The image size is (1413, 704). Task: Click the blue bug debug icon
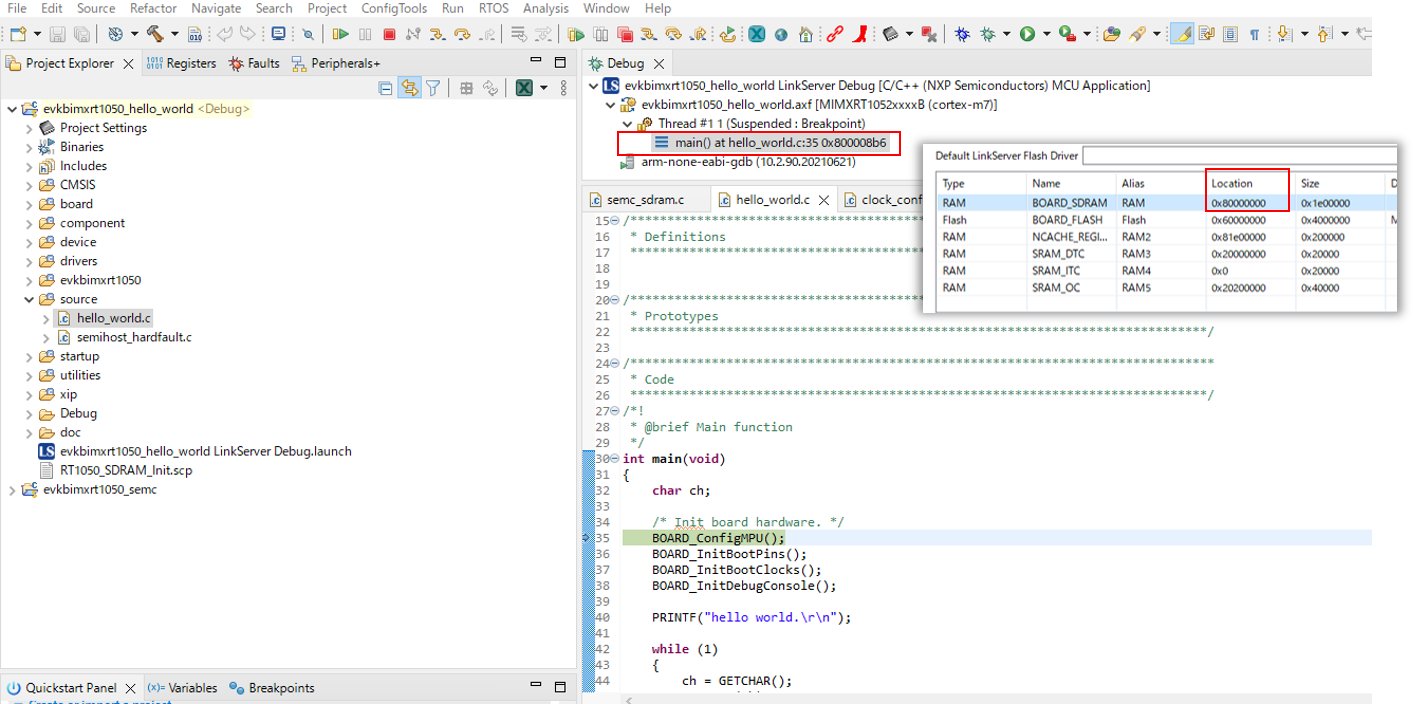click(962, 34)
